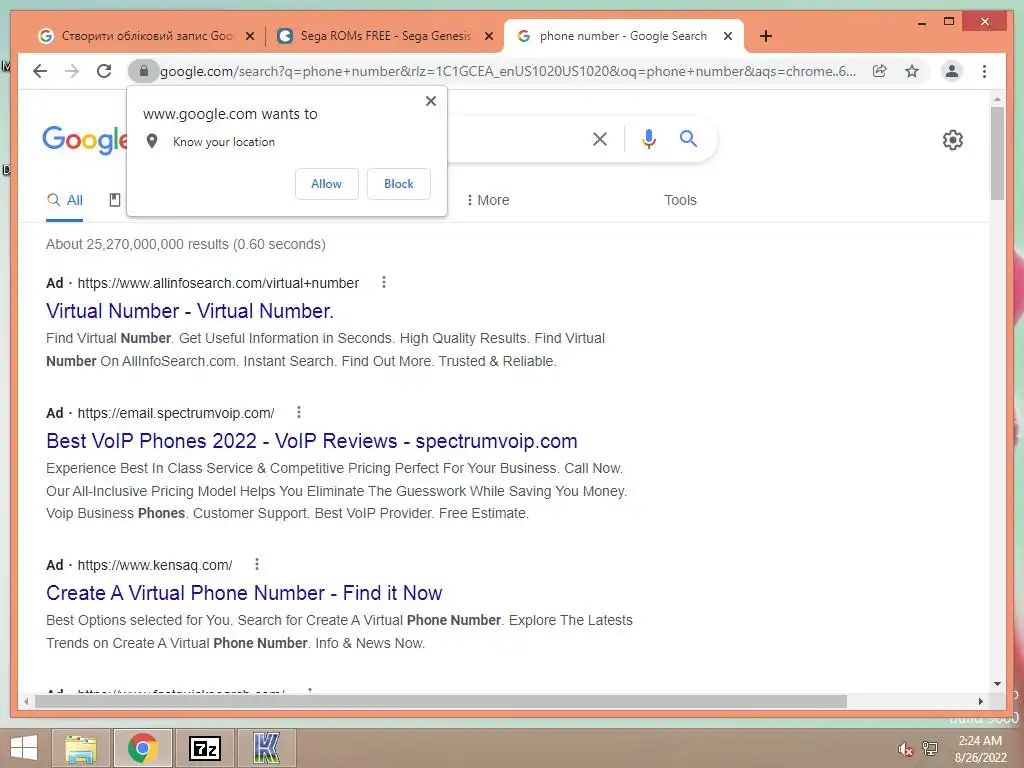This screenshot has width=1024, height=768.
Task: Switch to Sega ROMs FREE tab
Action: (x=385, y=36)
